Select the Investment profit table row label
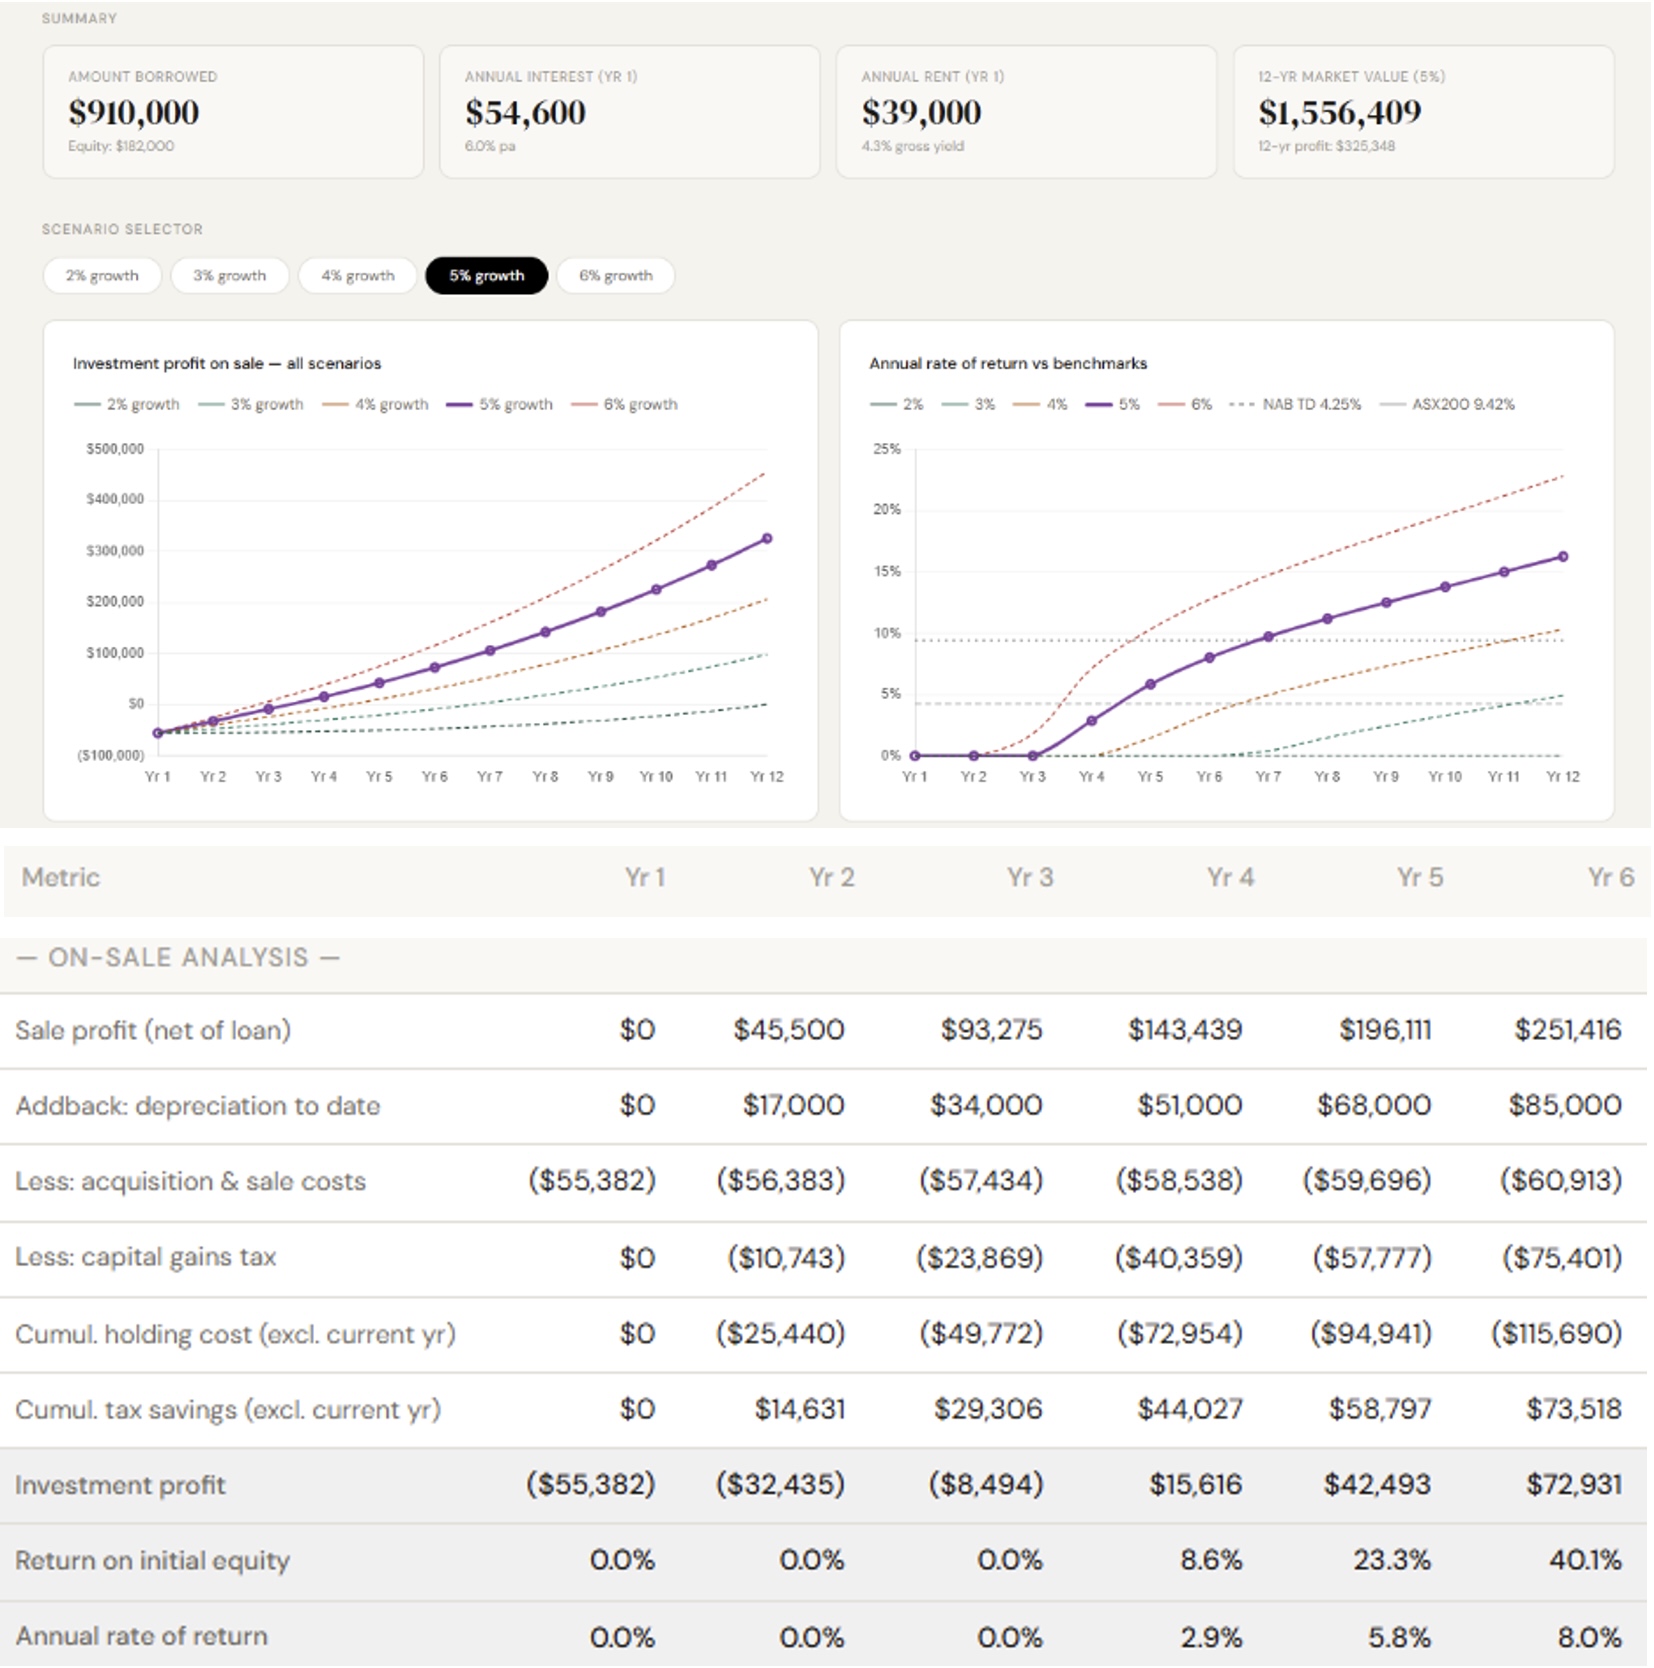This screenshot has height=1668, width=1654. click(x=121, y=1485)
